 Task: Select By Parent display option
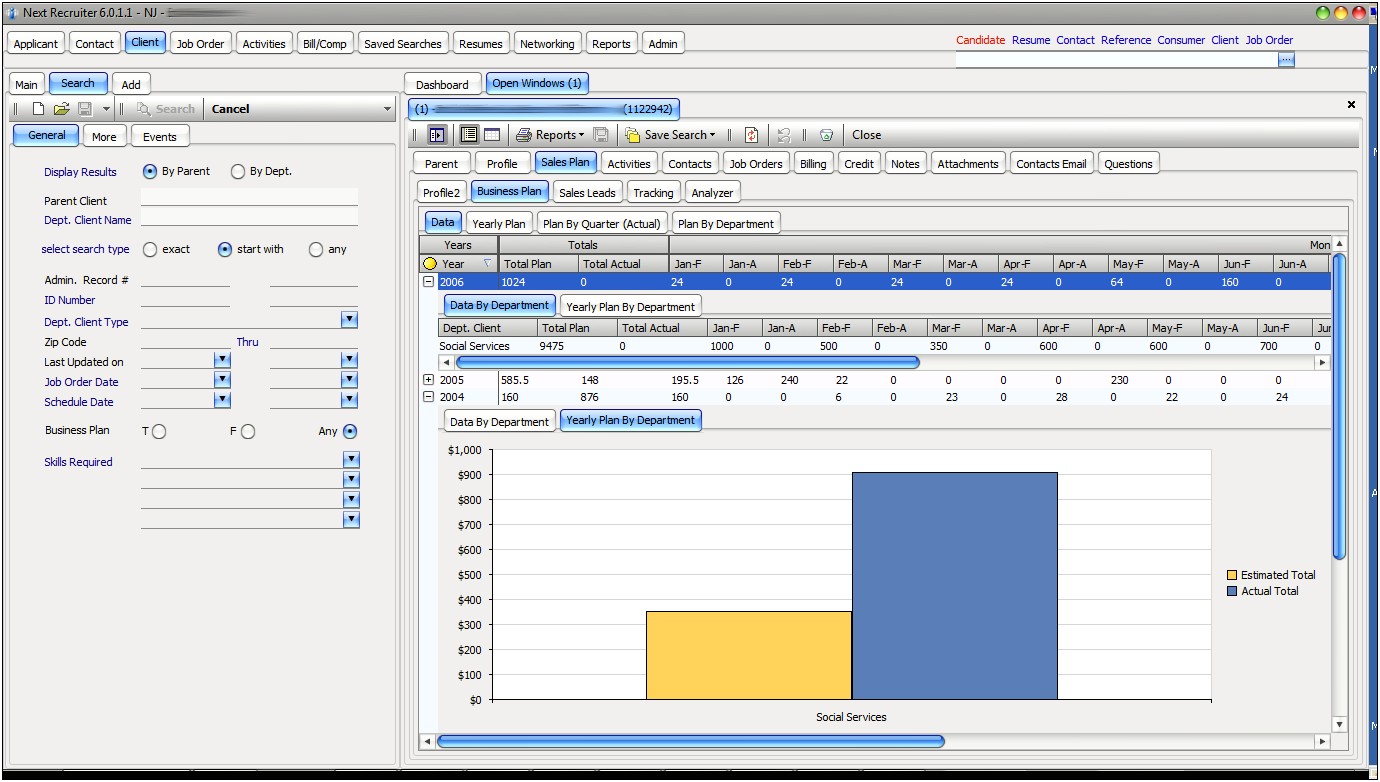point(150,171)
